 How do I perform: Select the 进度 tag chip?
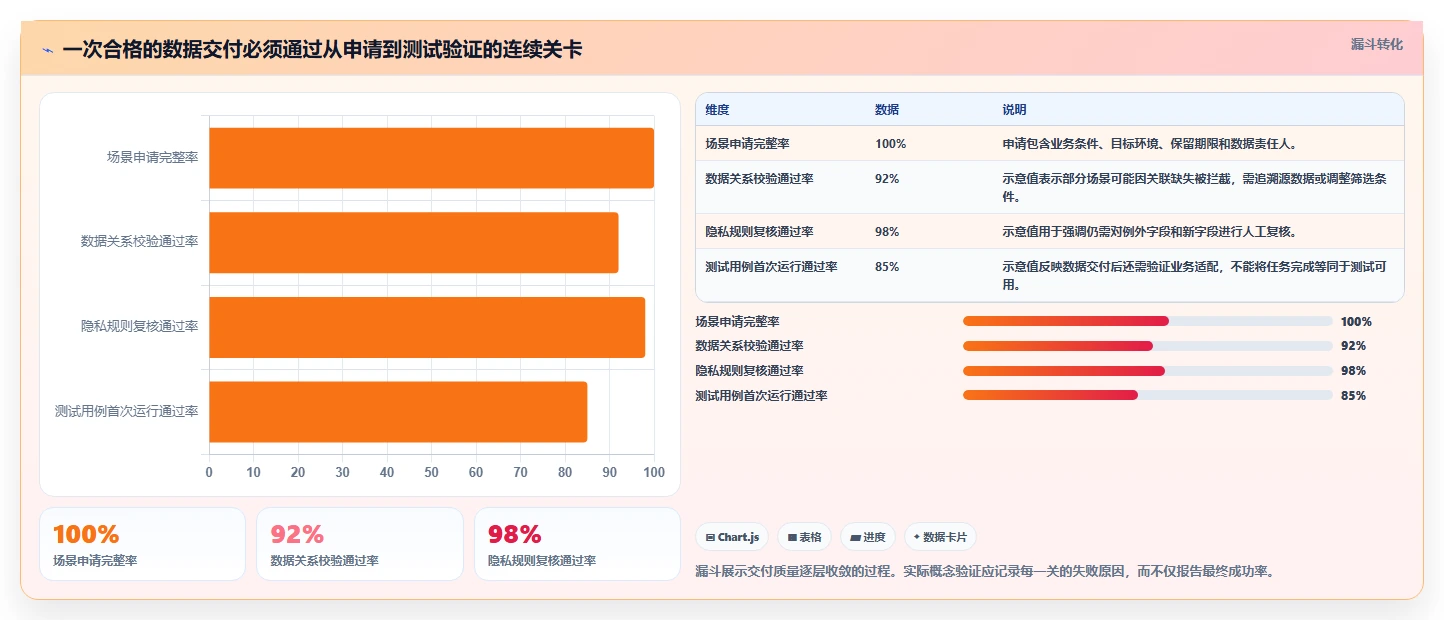(868, 537)
